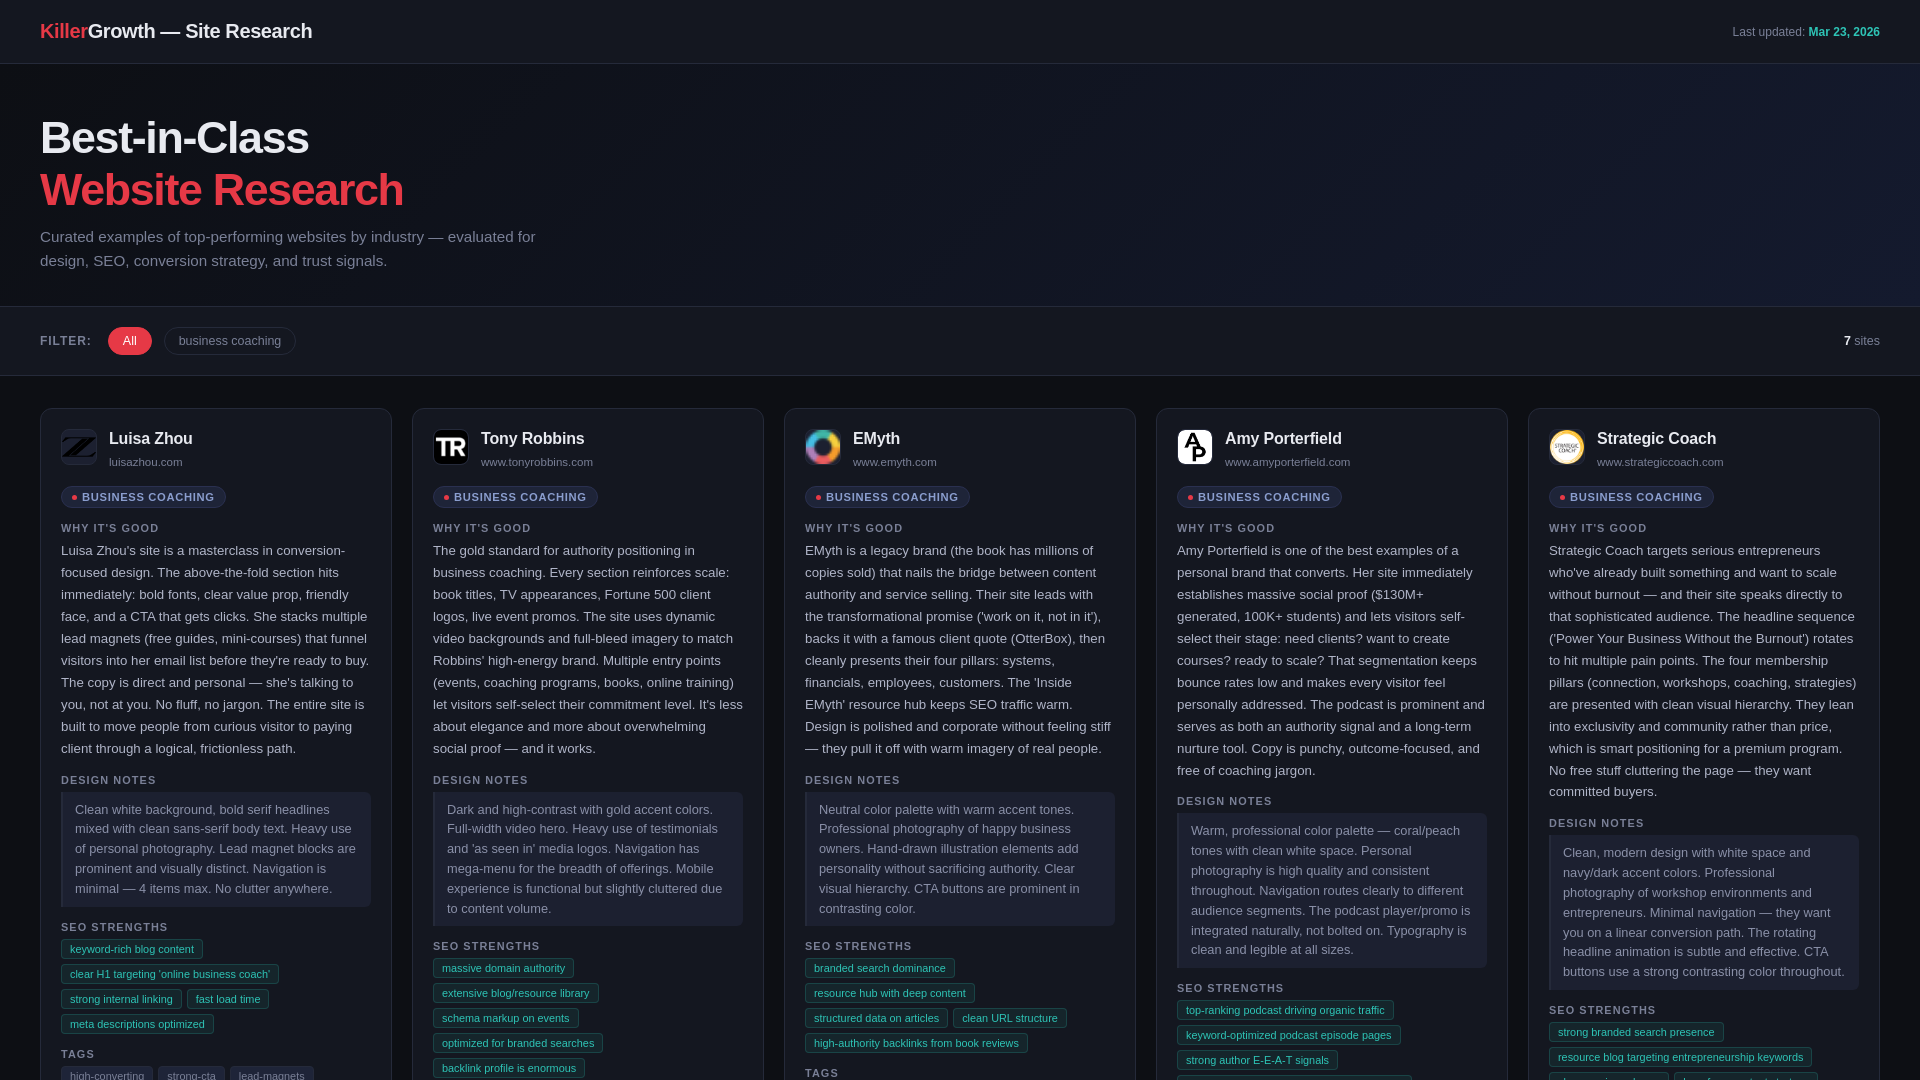The width and height of the screenshot is (1920, 1080).
Task: Click the Luisa Zhou logo icon
Action: click(79, 447)
